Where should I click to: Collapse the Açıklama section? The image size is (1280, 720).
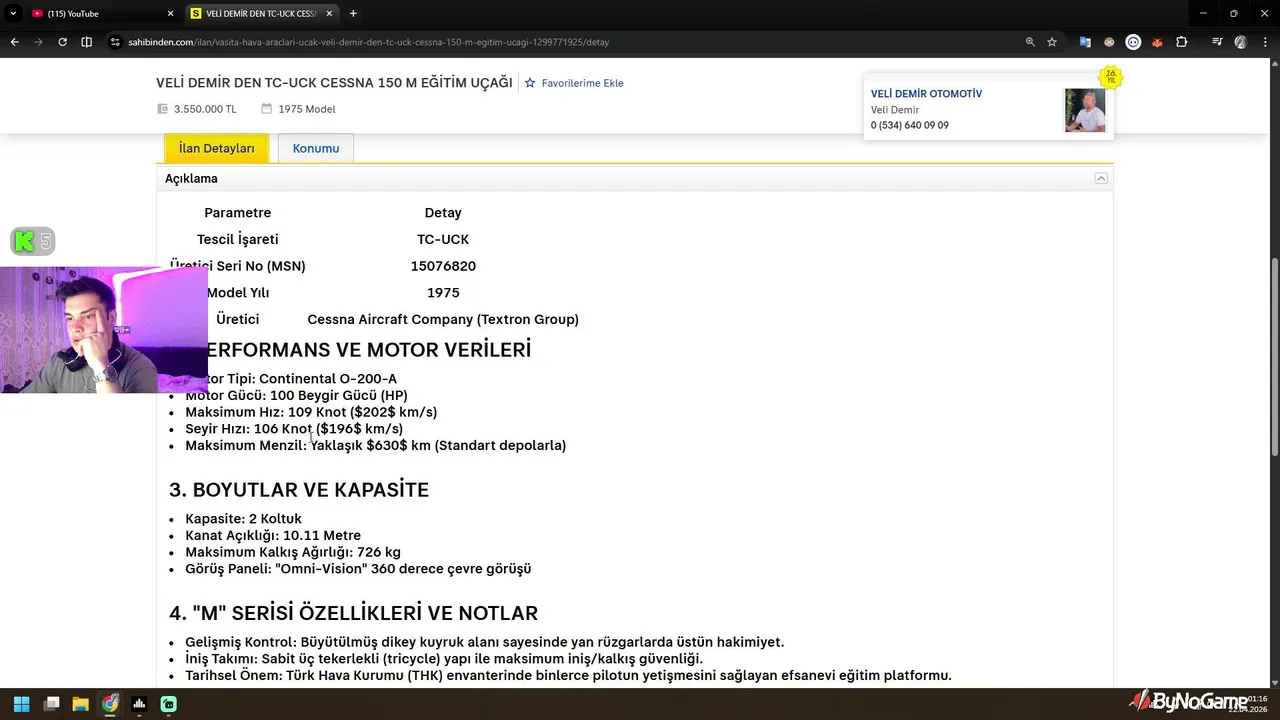(1101, 178)
